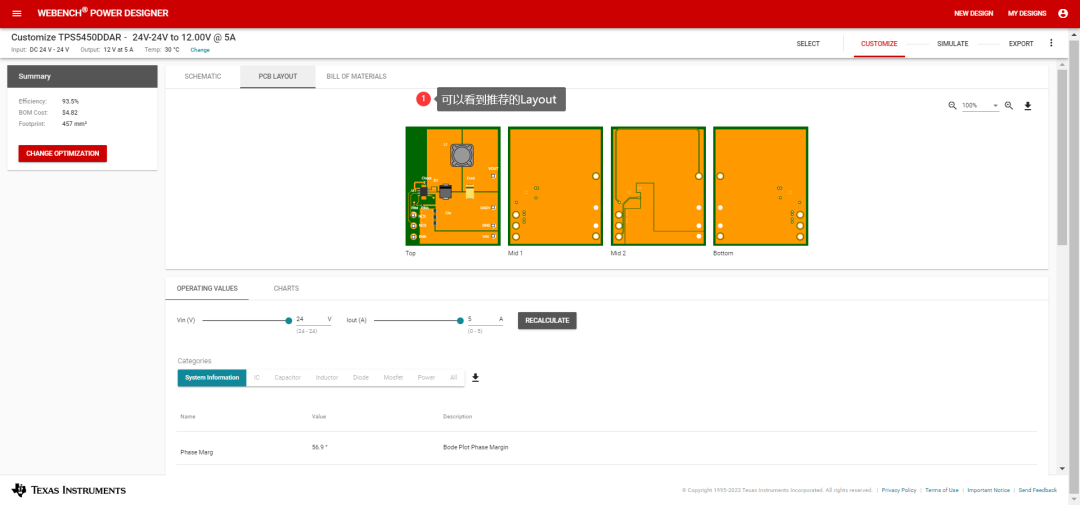Click the Value column header
The width and height of the screenshot is (1080, 505).
(319, 417)
